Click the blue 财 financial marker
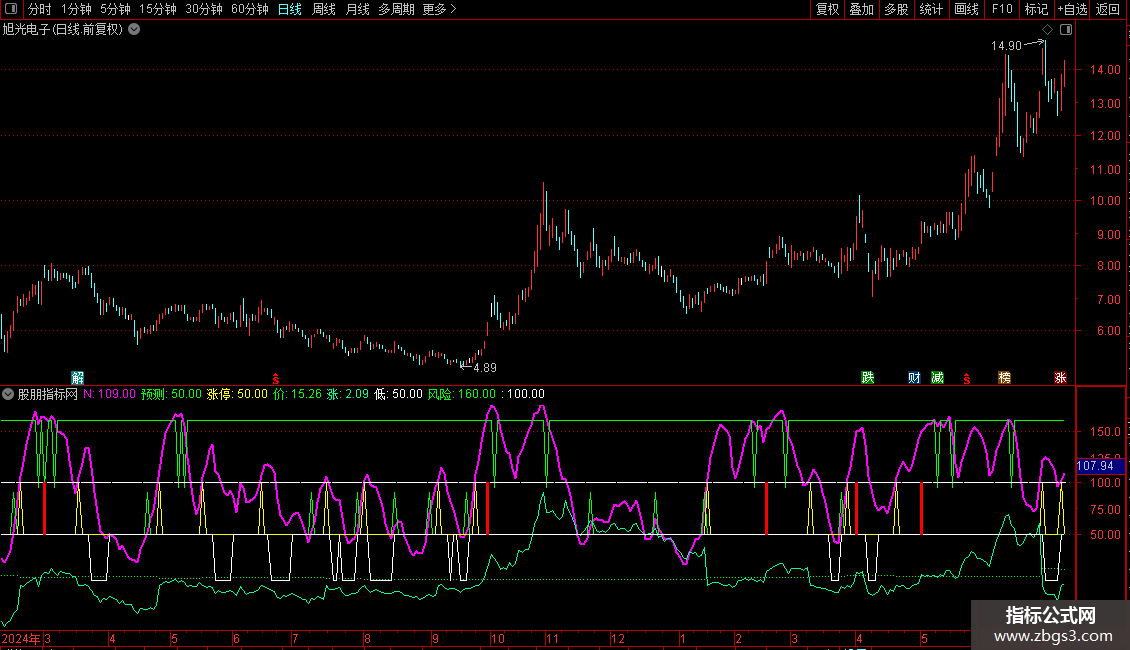The image size is (1130, 650). tap(914, 378)
